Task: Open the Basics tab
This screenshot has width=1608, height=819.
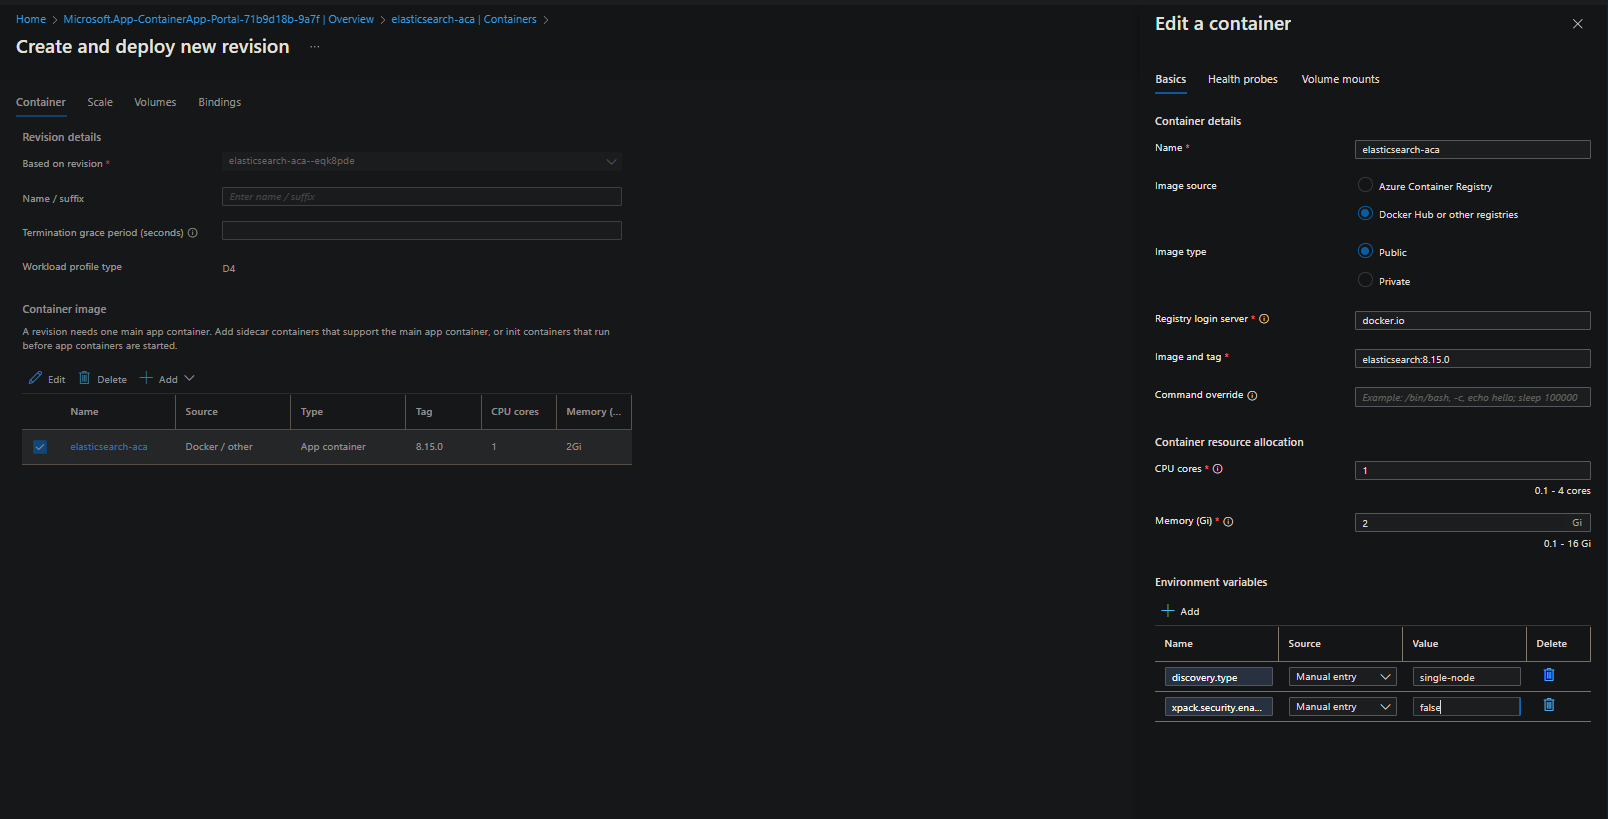Action: click(x=1170, y=79)
